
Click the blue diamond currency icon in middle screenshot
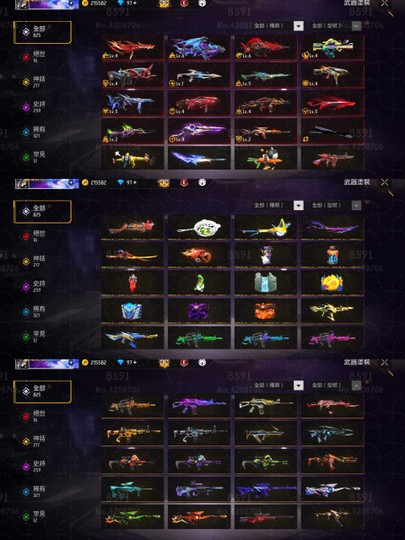point(120,182)
